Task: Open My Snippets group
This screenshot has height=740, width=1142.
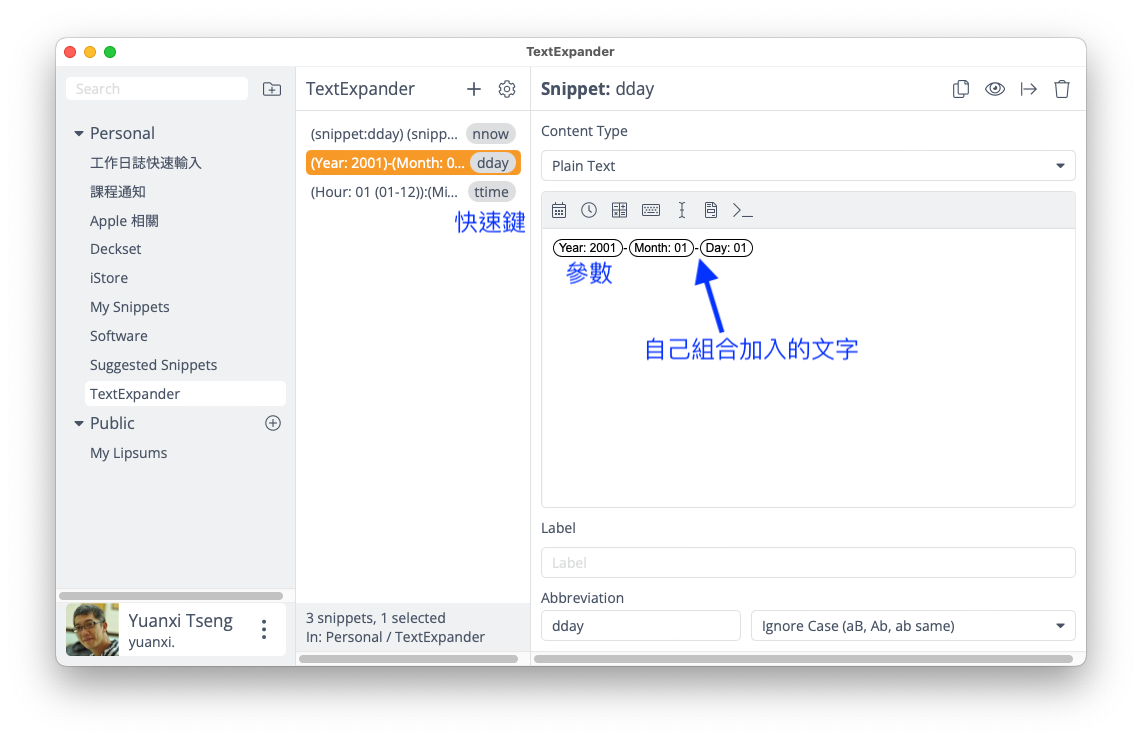Action: pos(130,307)
